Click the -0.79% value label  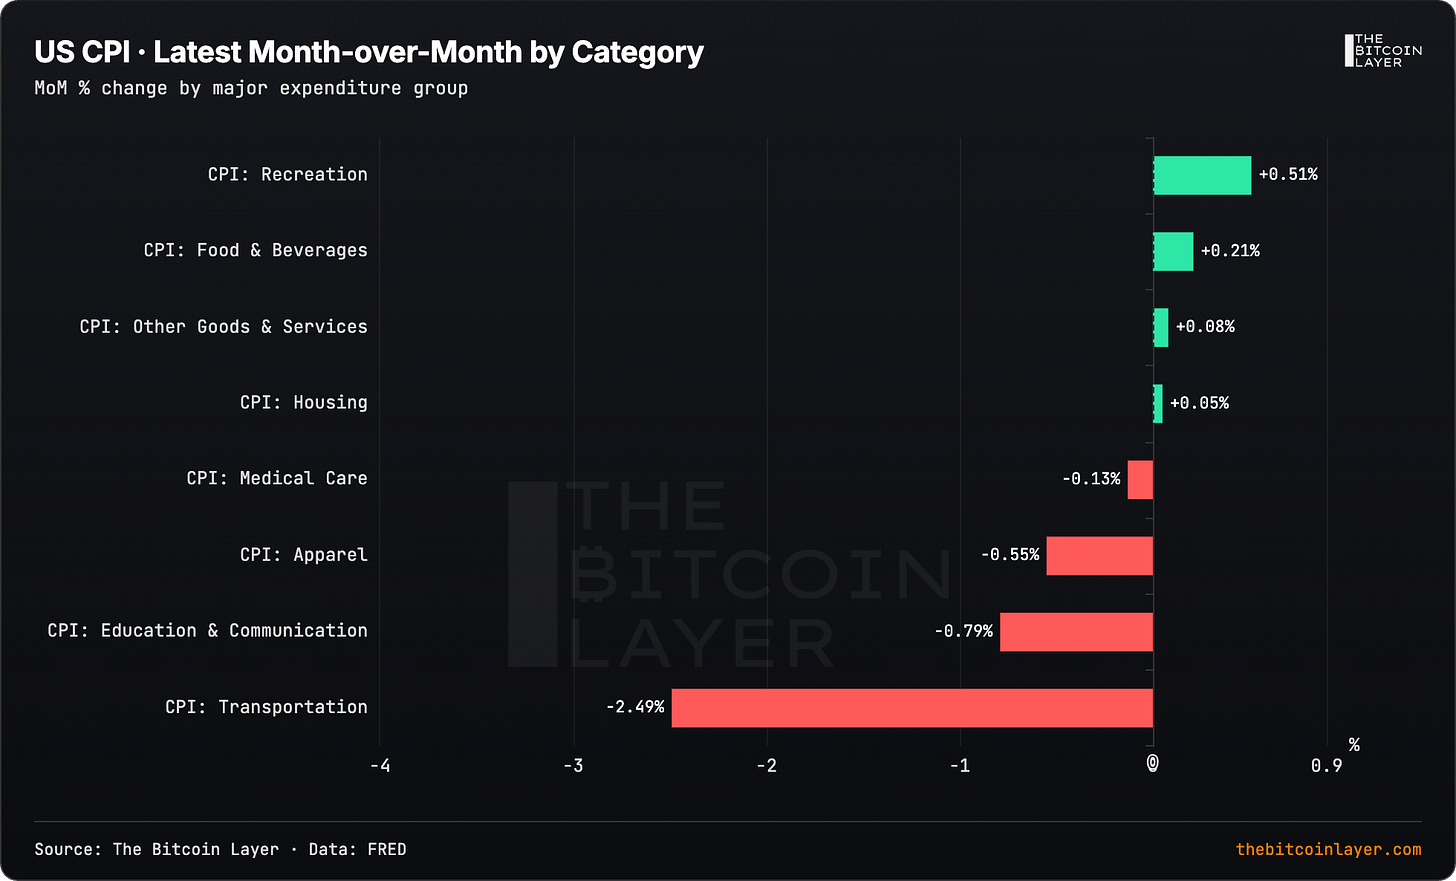[964, 631]
